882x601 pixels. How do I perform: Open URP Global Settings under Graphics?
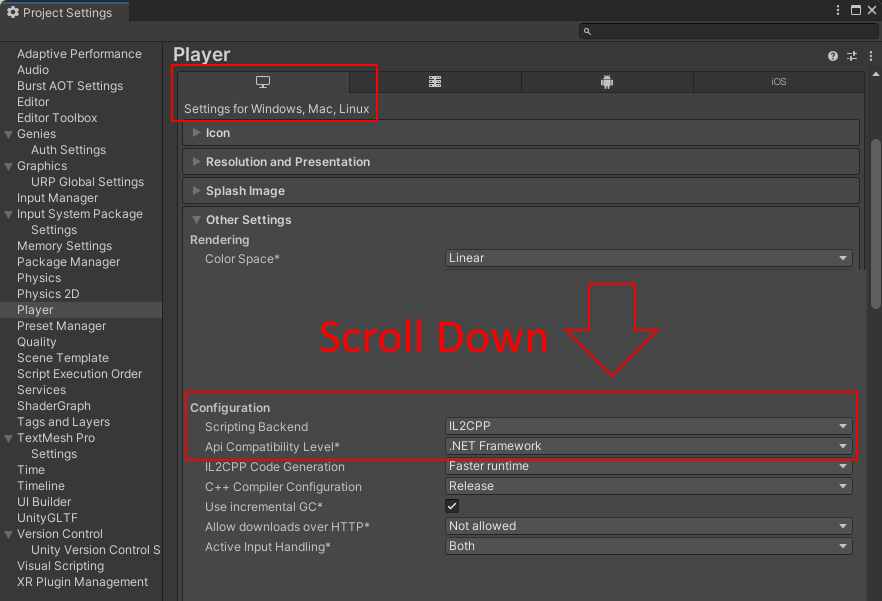pos(87,182)
